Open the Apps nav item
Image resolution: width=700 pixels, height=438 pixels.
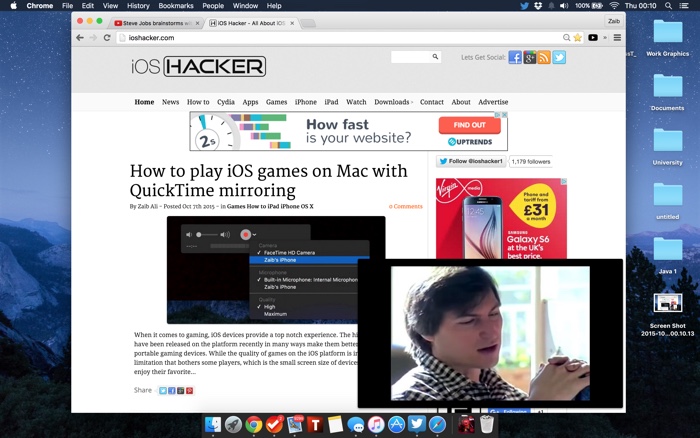click(x=250, y=102)
